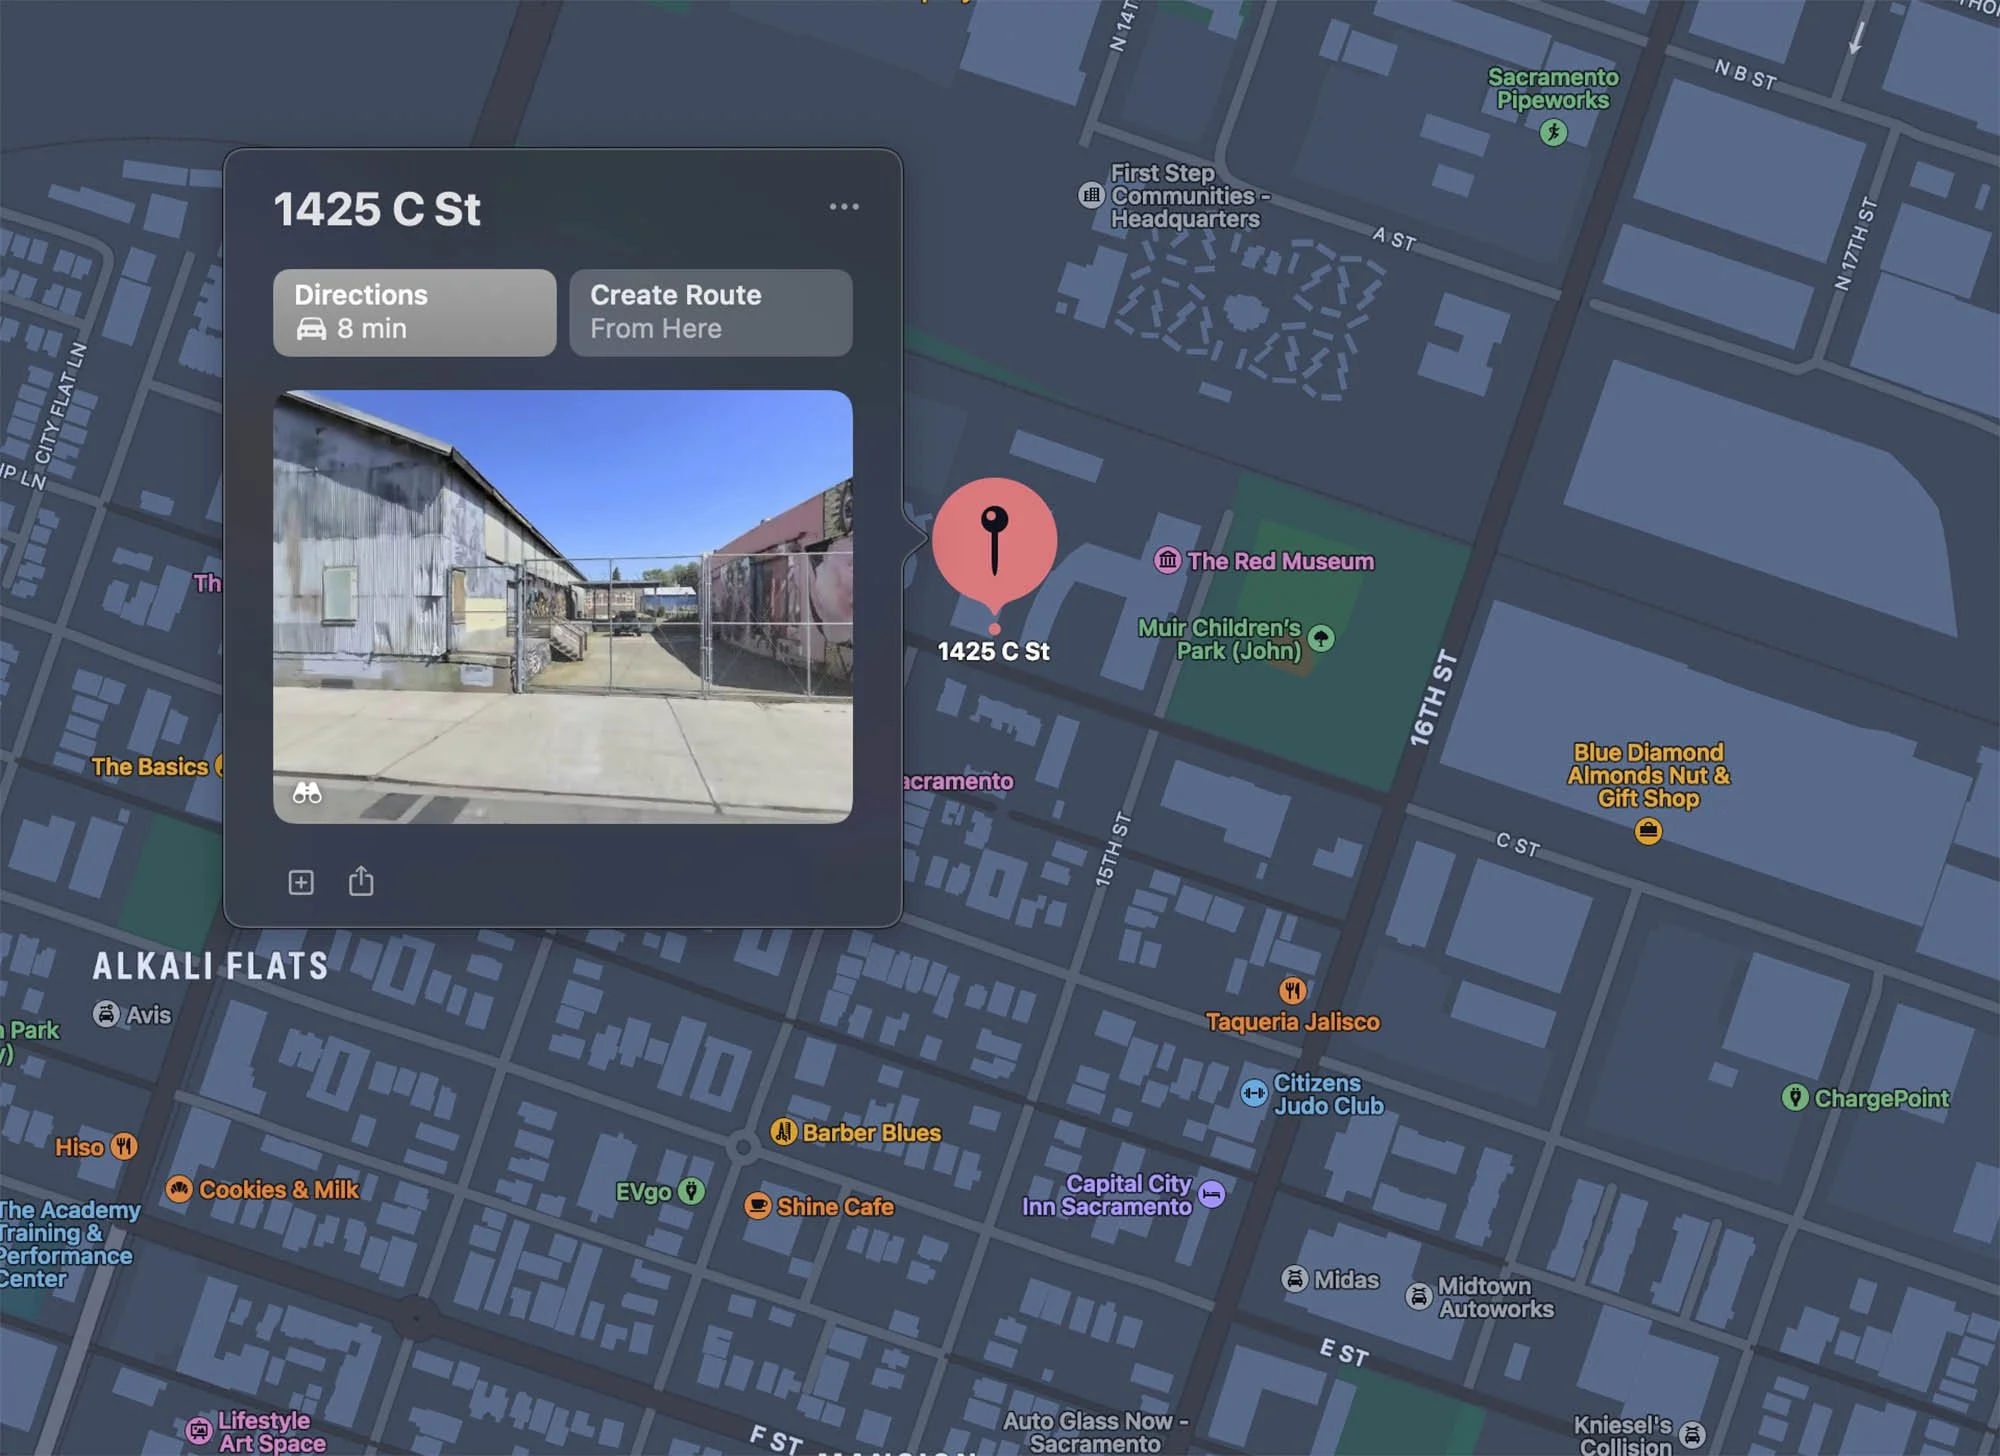Viewport: 2000px width, 1456px height.
Task: Click The Red Museum label
Action: point(1281,561)
